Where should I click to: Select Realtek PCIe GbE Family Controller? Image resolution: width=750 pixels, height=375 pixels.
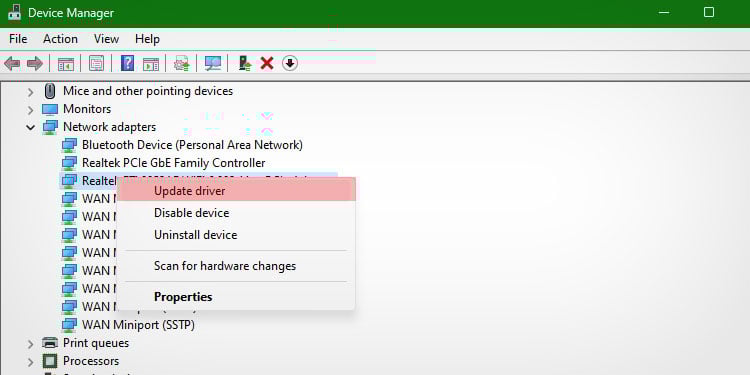pos(173,163)
